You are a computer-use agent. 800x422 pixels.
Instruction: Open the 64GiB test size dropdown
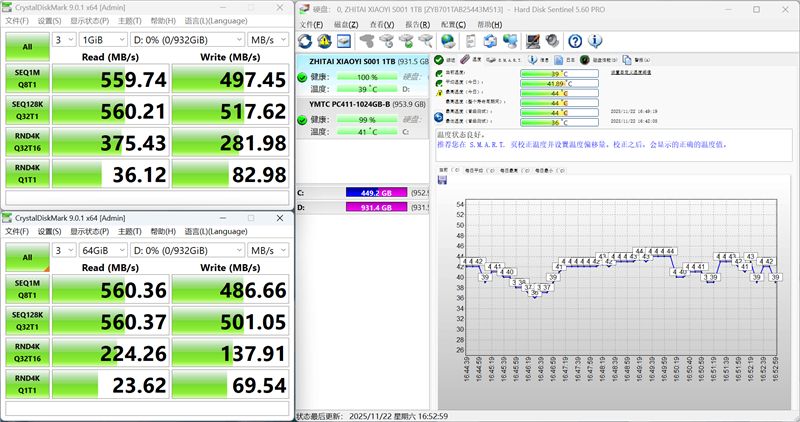(x=103, y=249)
